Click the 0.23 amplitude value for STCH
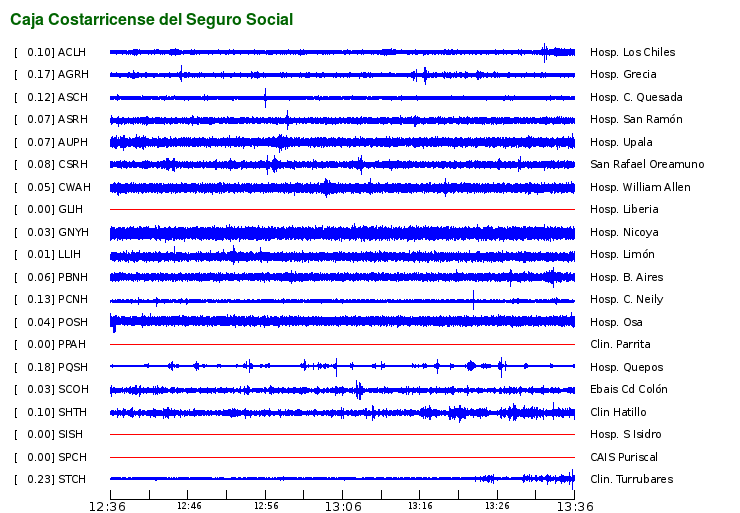Screen dimensions: 740x513 pyautogui.click(x=39, y=480)
